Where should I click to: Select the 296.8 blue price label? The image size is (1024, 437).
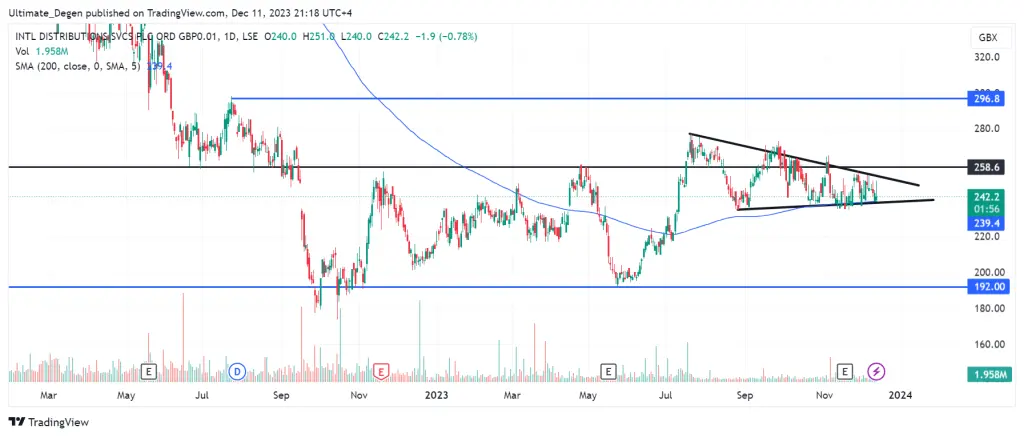pos(988,99)
